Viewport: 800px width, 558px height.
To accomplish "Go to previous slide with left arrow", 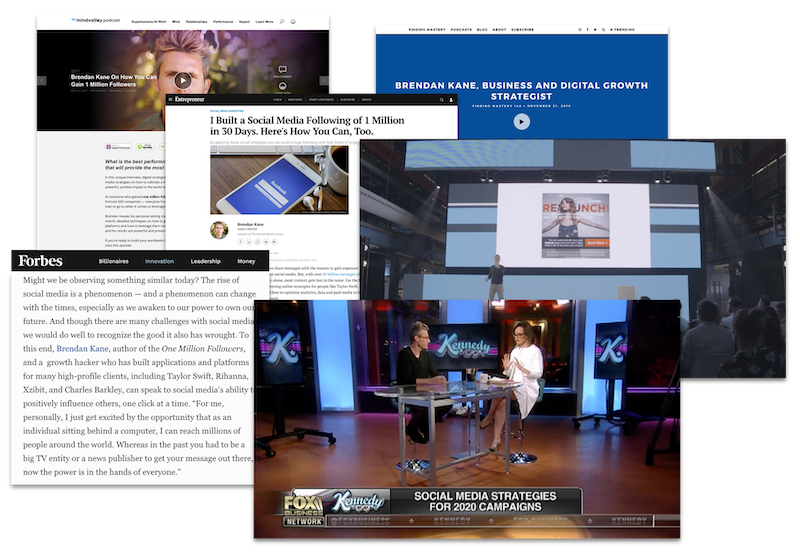I will point(41,80).
